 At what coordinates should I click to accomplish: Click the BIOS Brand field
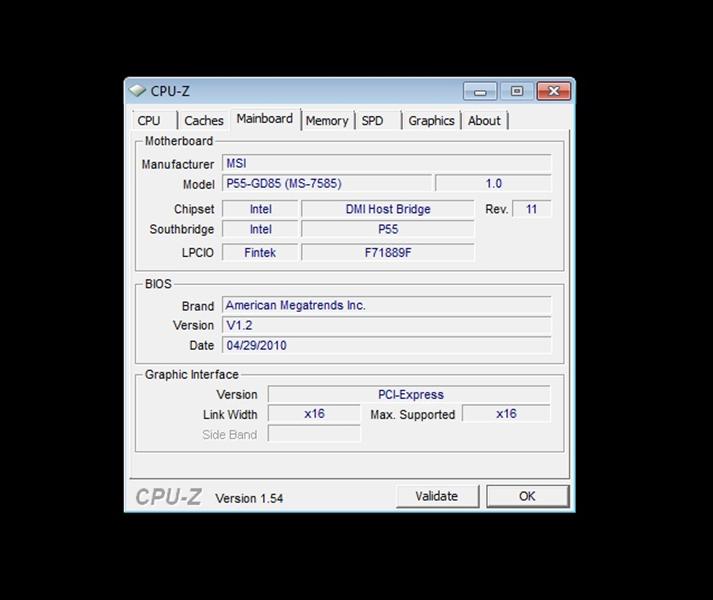(386, 306)
